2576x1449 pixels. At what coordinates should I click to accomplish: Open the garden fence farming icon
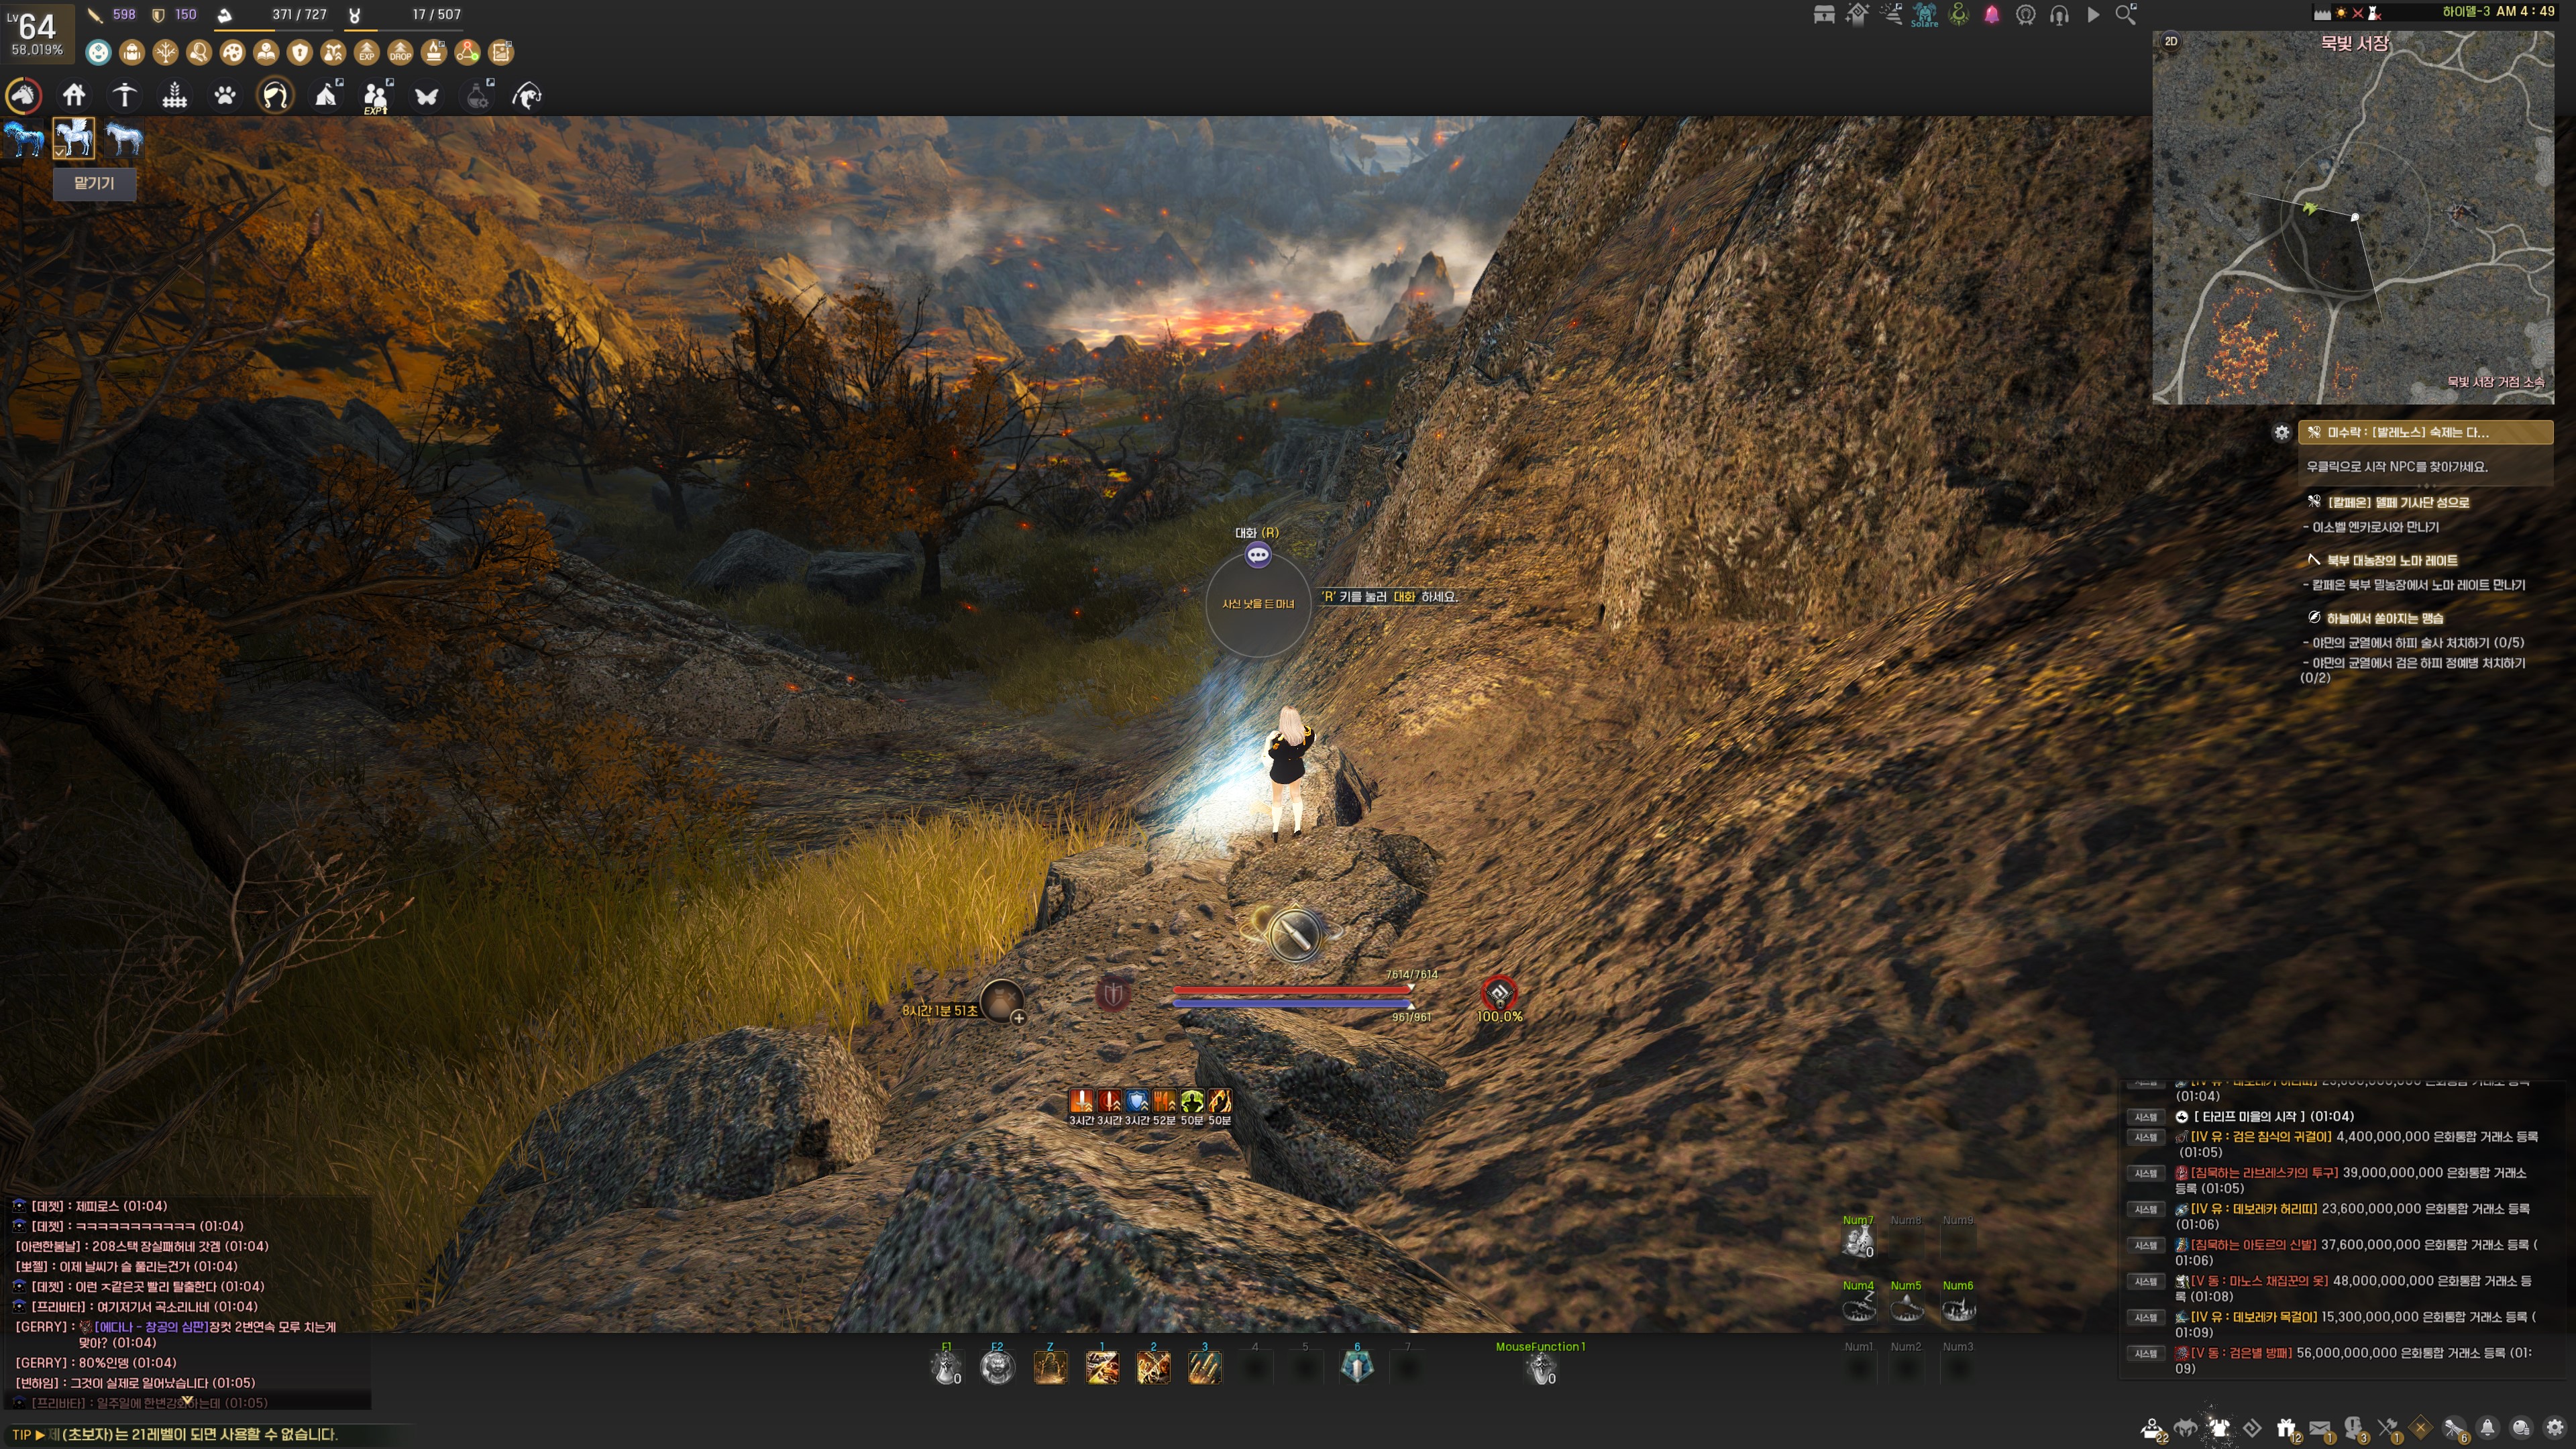point(175,96)
